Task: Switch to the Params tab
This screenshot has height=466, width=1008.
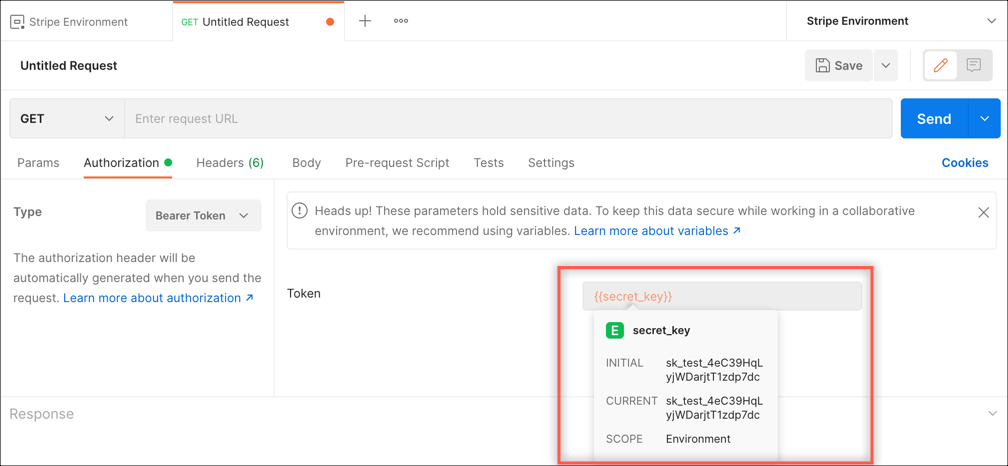Action: coord(38,163)
